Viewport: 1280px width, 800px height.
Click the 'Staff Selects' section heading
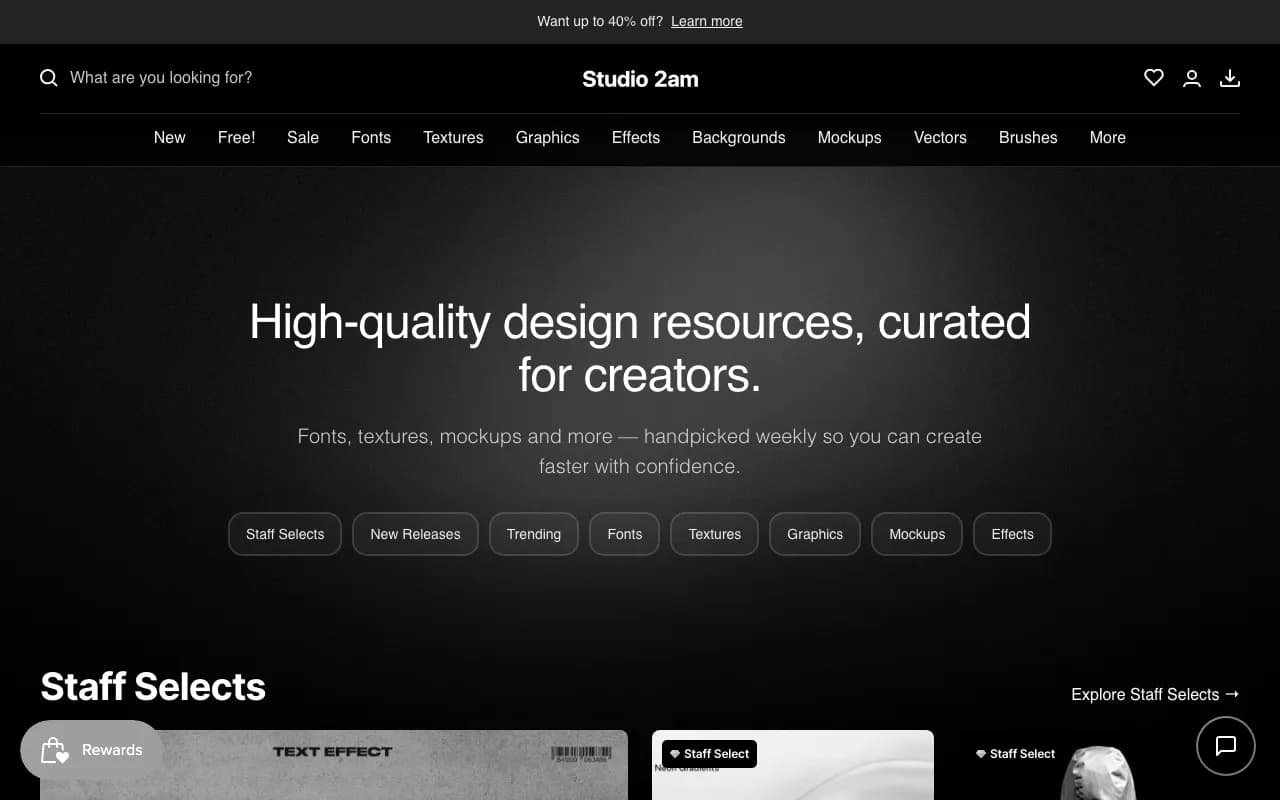click(x=153, y=687)
